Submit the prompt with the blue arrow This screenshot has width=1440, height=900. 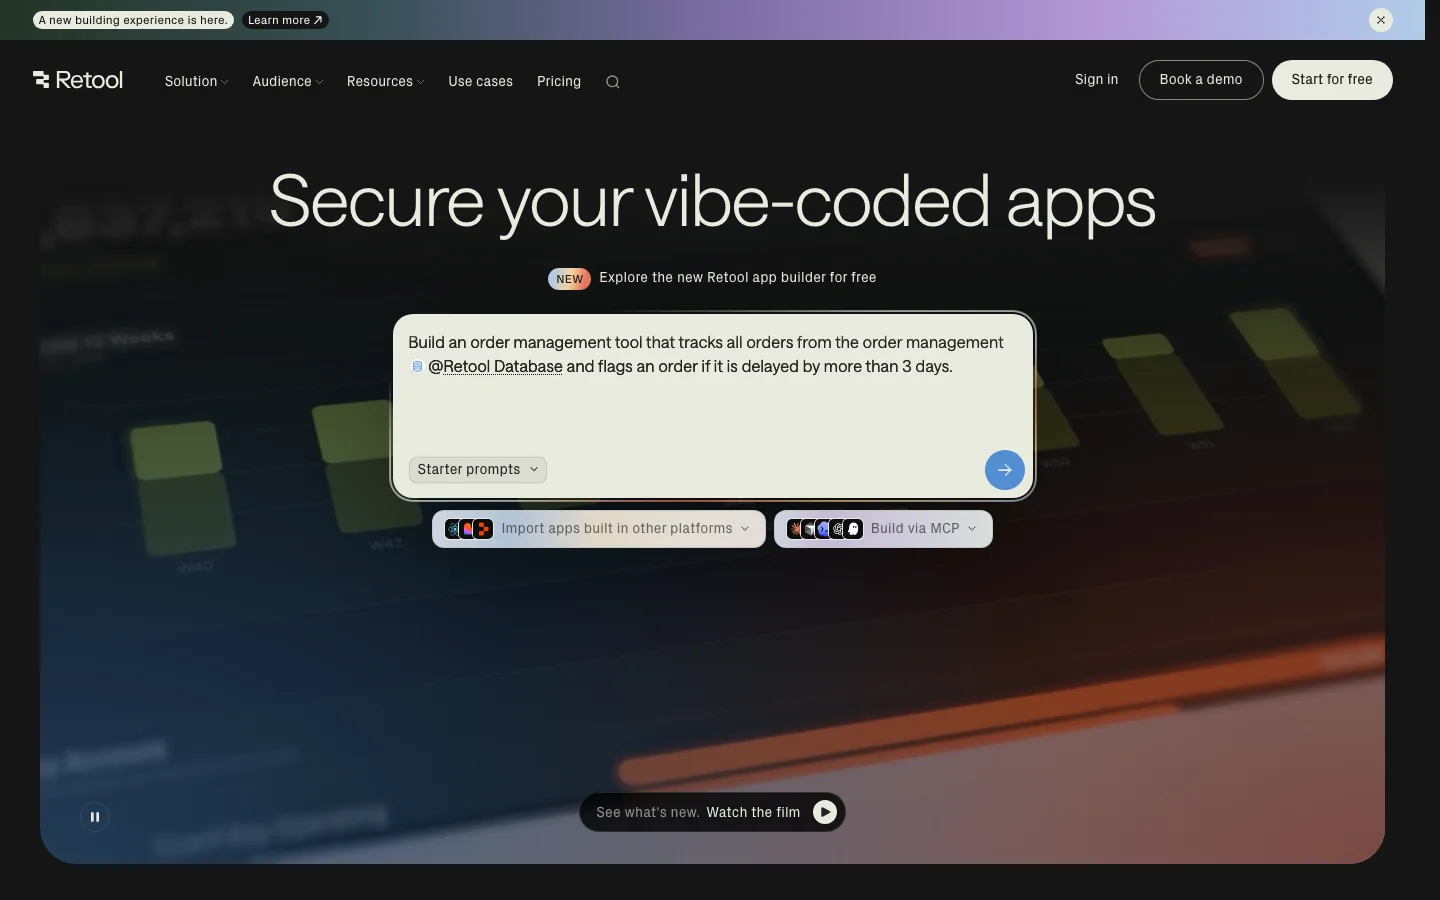point(1004,470)
